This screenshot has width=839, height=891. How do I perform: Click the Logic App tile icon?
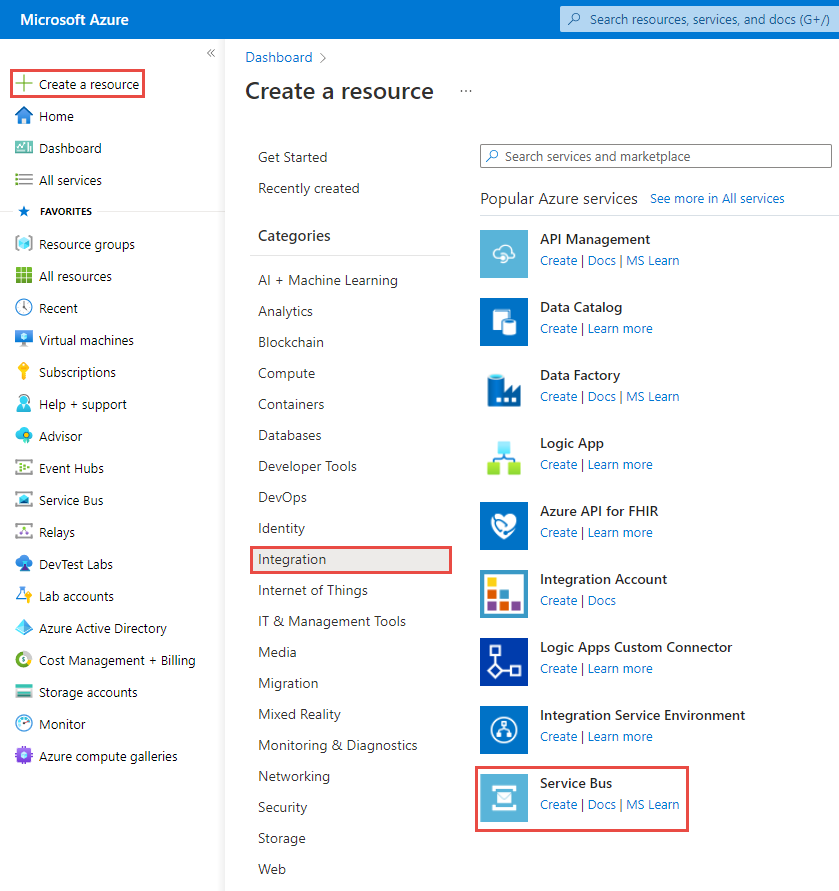point(504,458)
